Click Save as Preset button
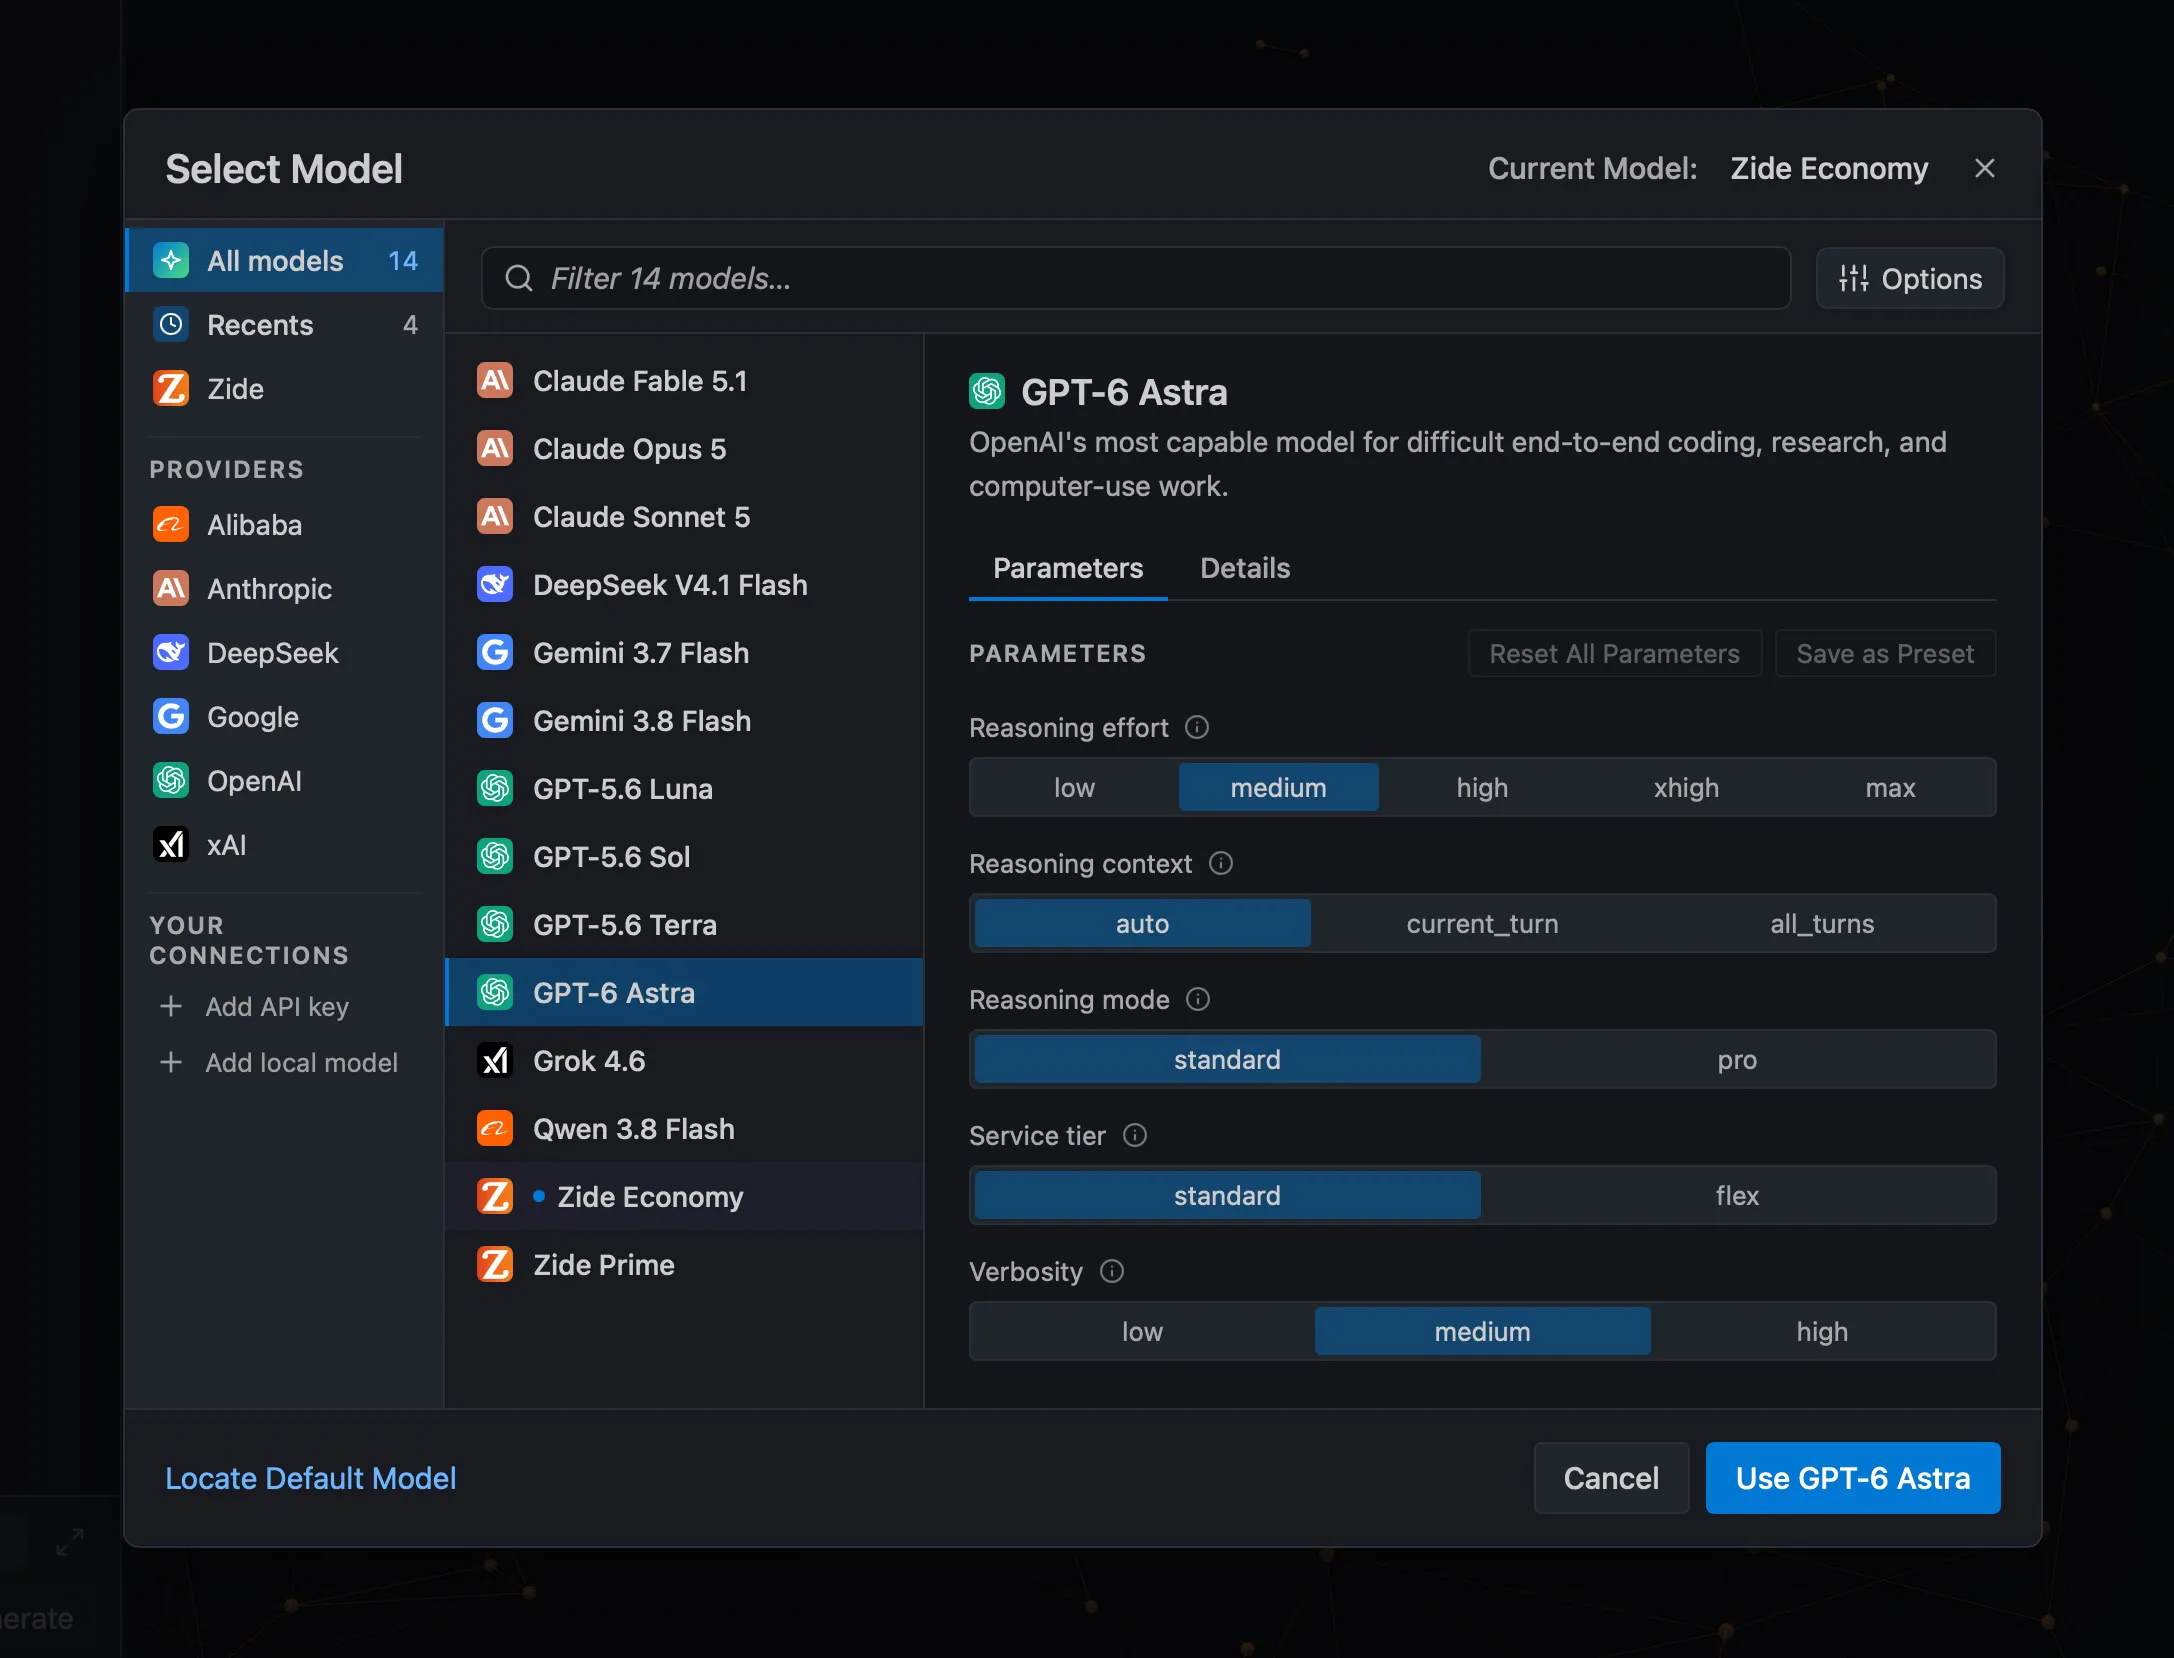Image resolution: width=2174 pixels, height=1658 pixels. tap(1885, 653)
